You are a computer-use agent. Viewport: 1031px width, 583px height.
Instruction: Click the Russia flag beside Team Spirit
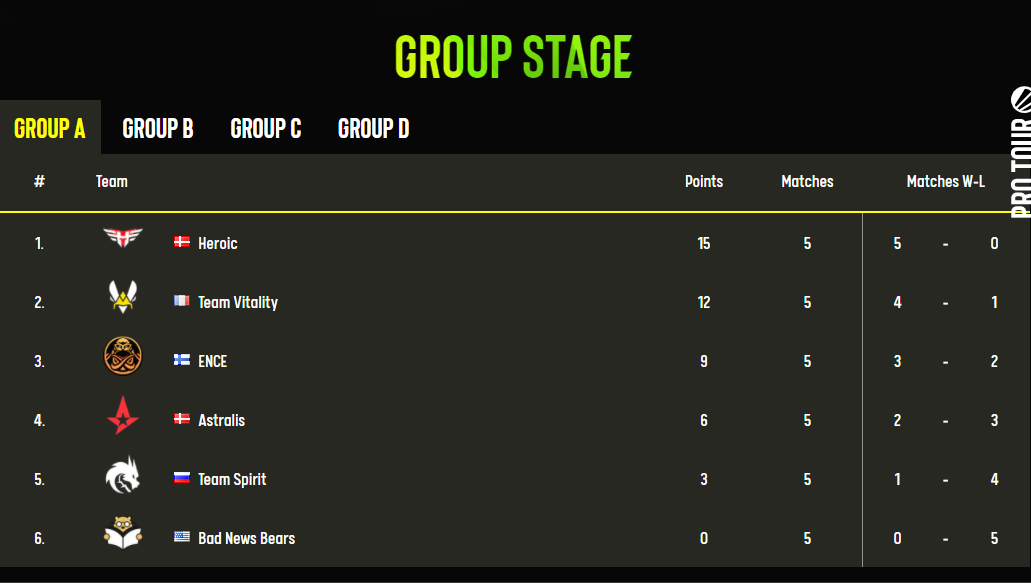pos(181,478)
